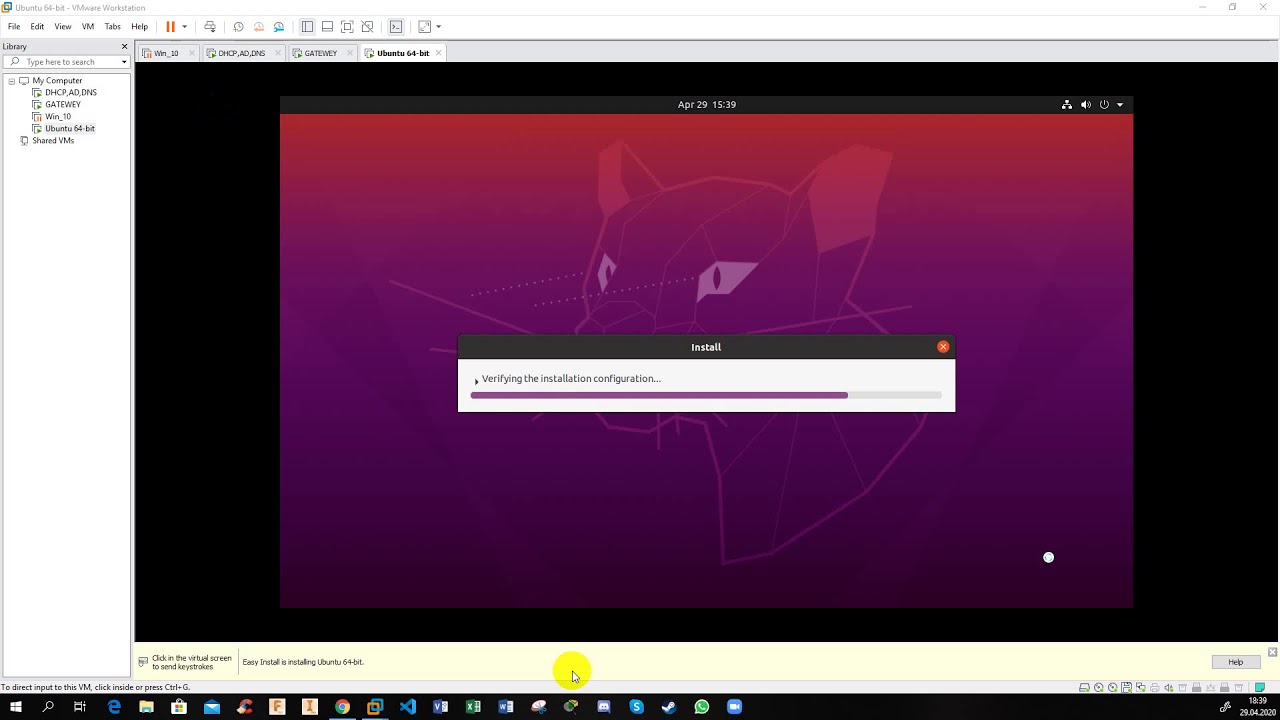Click the network adapter status icon
Screen dimensions: 1280x720
tap(1140, 687)
